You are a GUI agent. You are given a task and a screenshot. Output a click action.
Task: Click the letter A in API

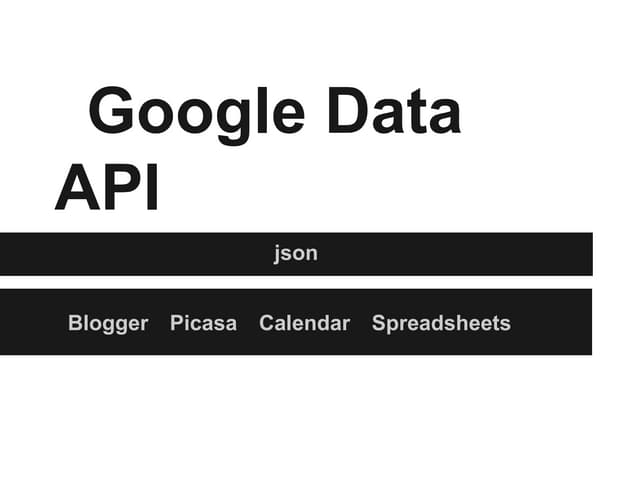click(x=75, y=187)
